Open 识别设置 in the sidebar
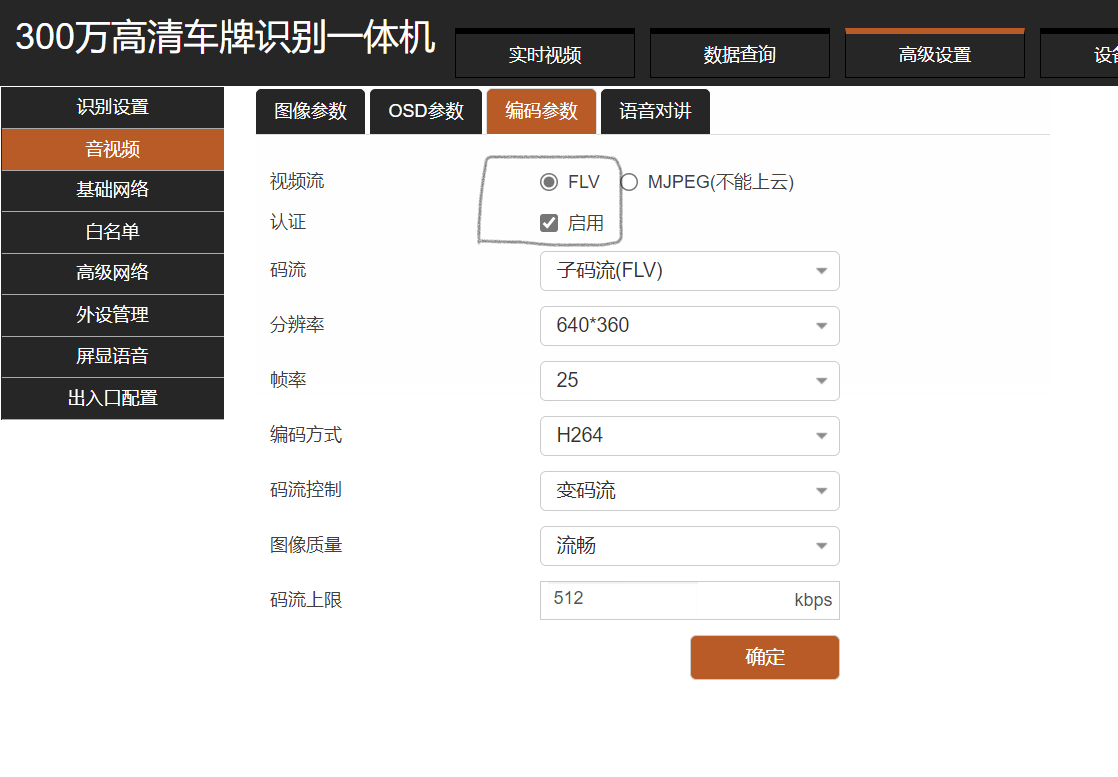The height and width of the screenshot is (777, 1118). click(113, 107)
